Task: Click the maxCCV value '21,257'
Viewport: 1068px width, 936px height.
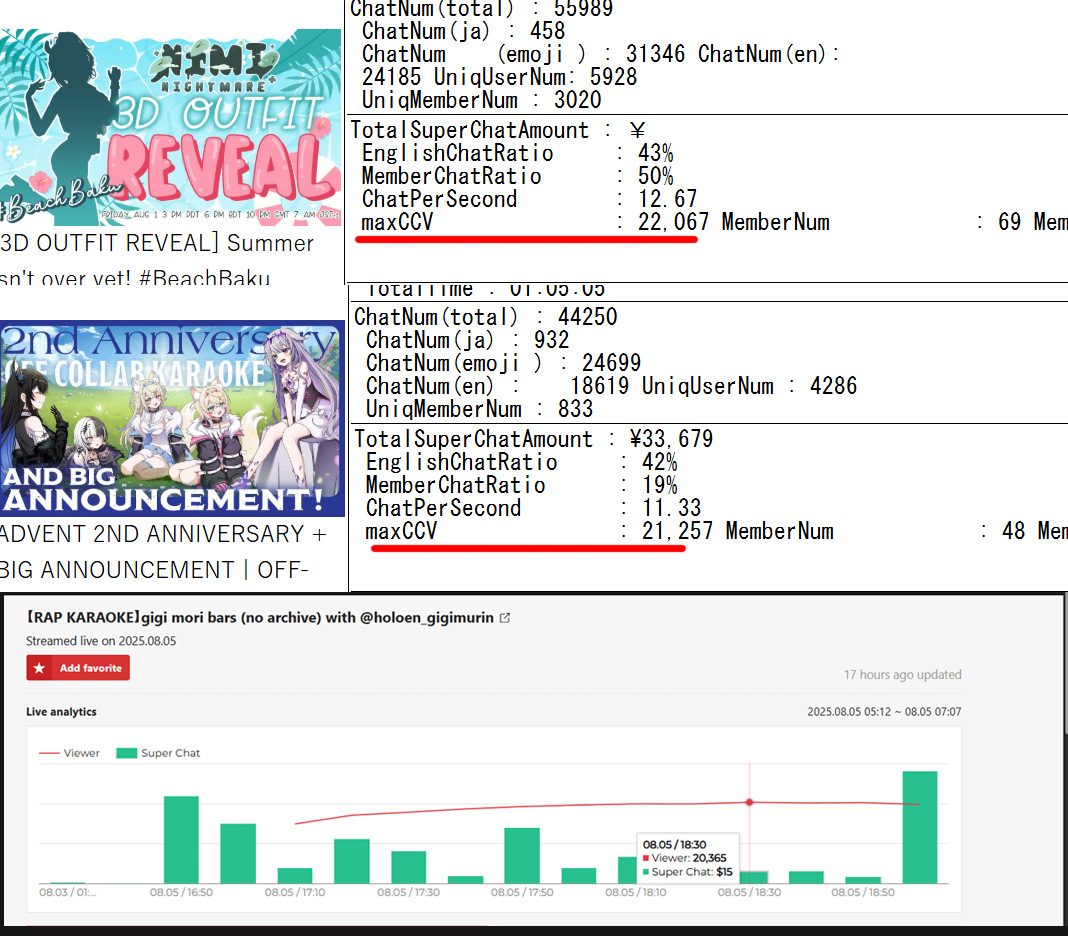Action: click(677, 531)
